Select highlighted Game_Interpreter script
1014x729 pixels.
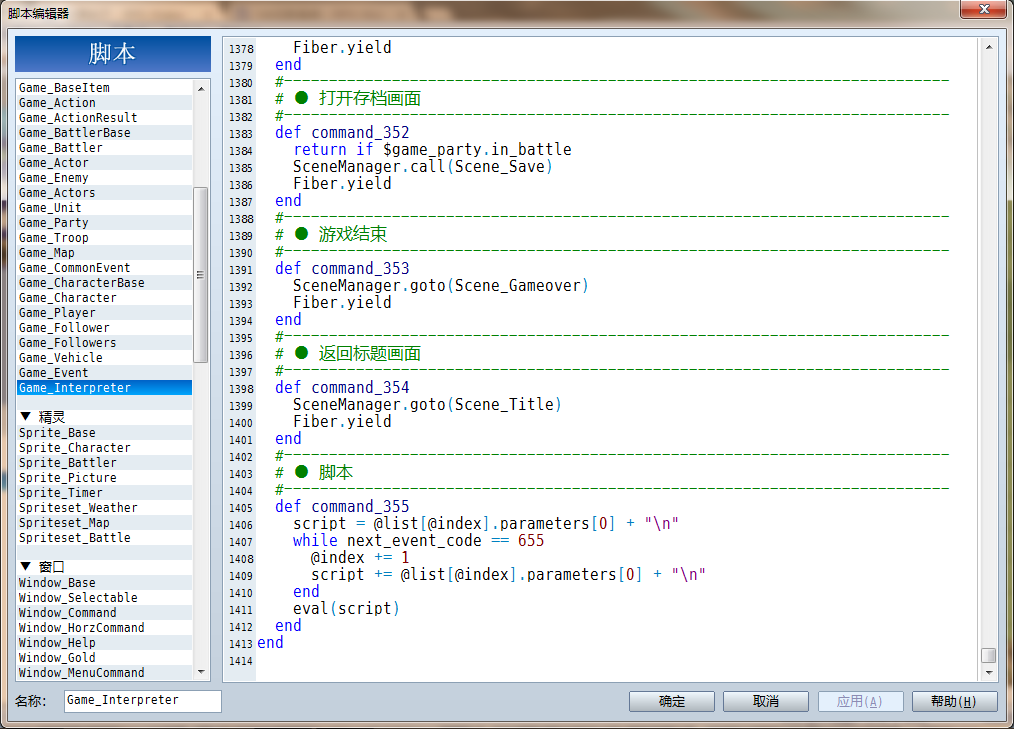104,387
